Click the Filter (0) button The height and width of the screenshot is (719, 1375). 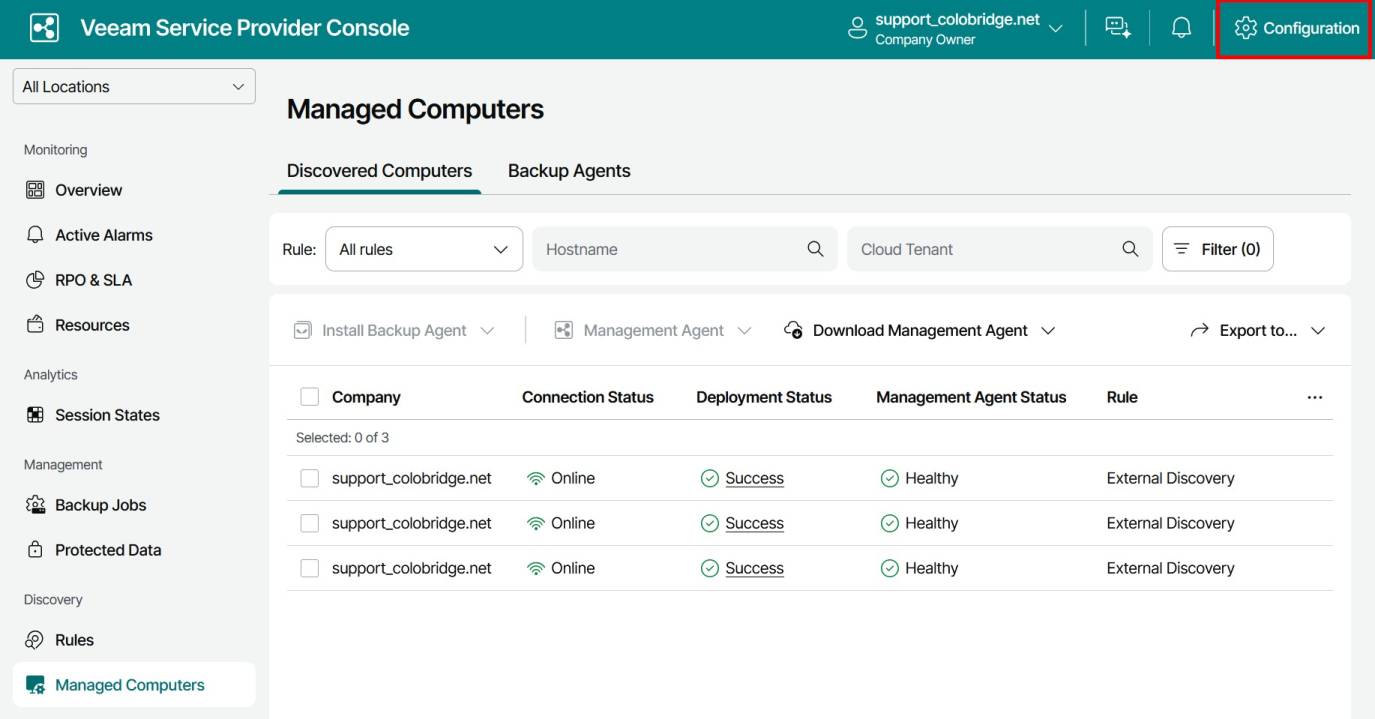coord(1217,249)
